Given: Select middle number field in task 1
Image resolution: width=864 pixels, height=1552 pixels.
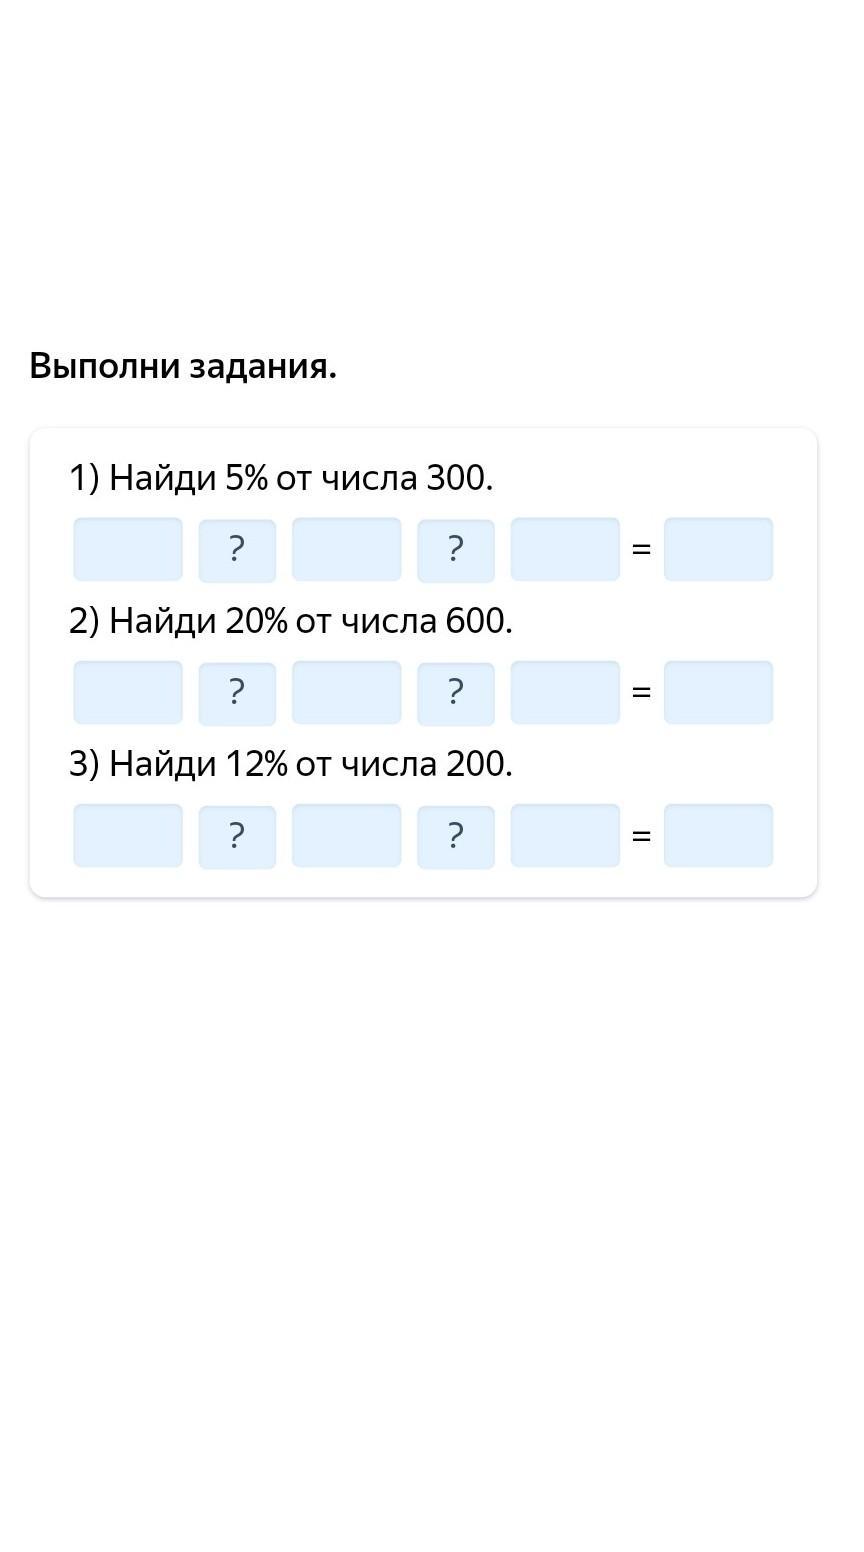Looking at the screenshot, I should (346, 549).
